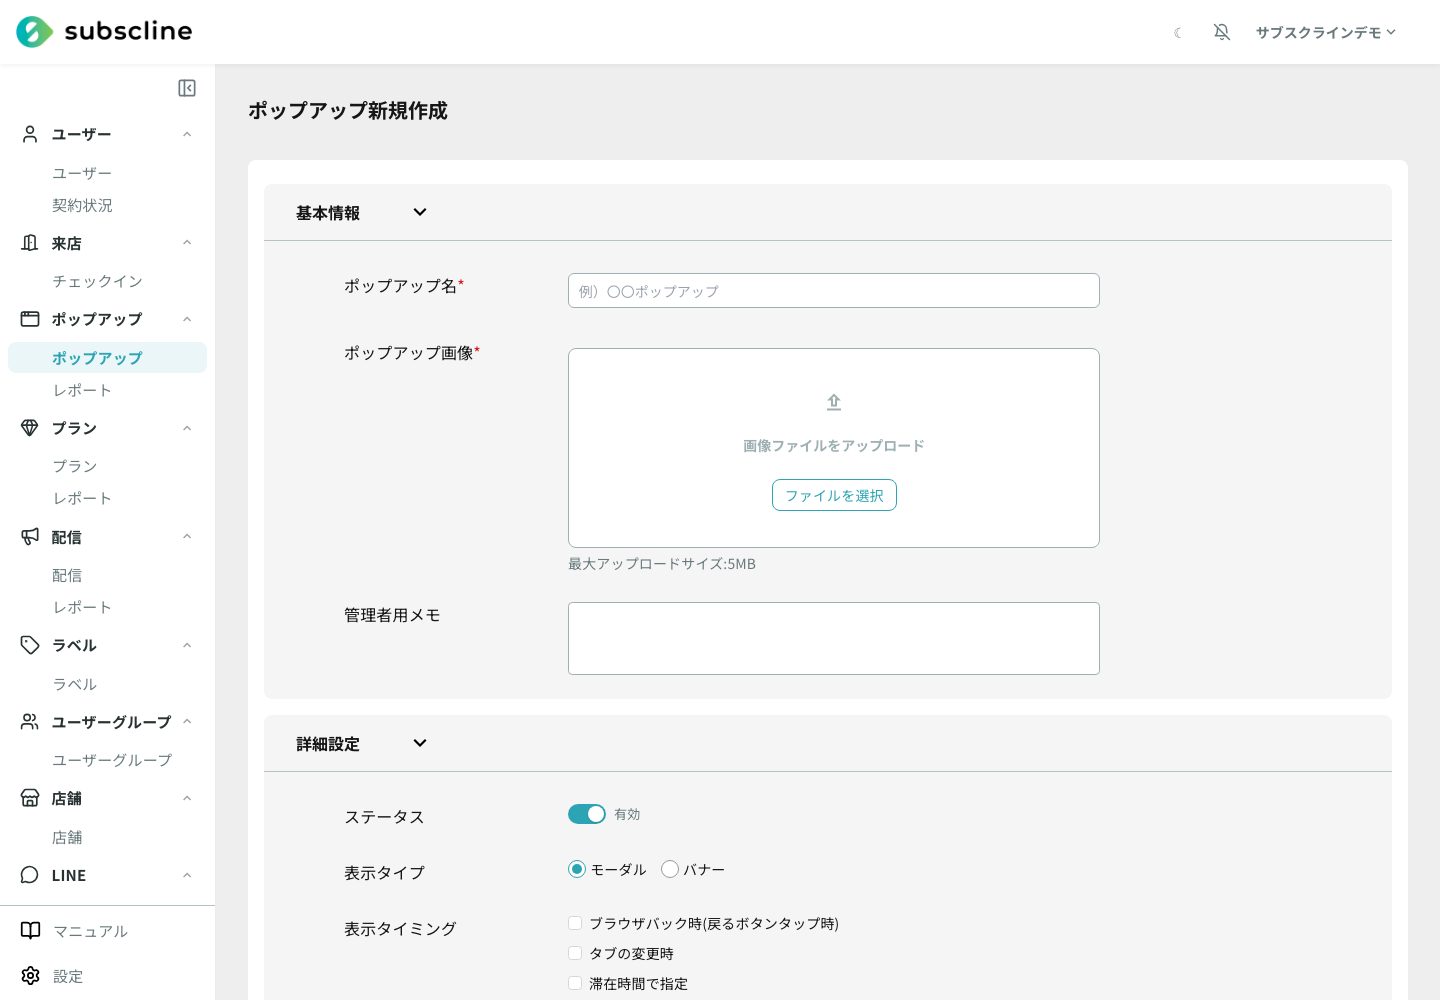
Task: Collapse the LINE sidebar group chevron
Action: (187, 875)
